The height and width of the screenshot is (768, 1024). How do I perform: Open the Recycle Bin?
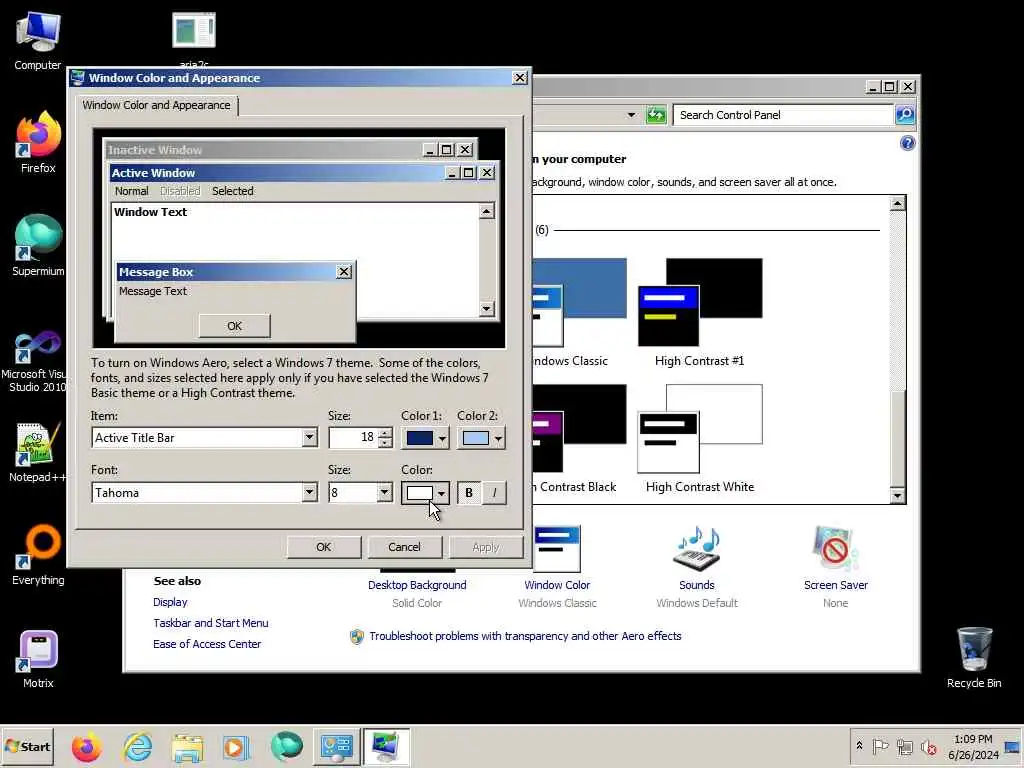coord(974,656)
